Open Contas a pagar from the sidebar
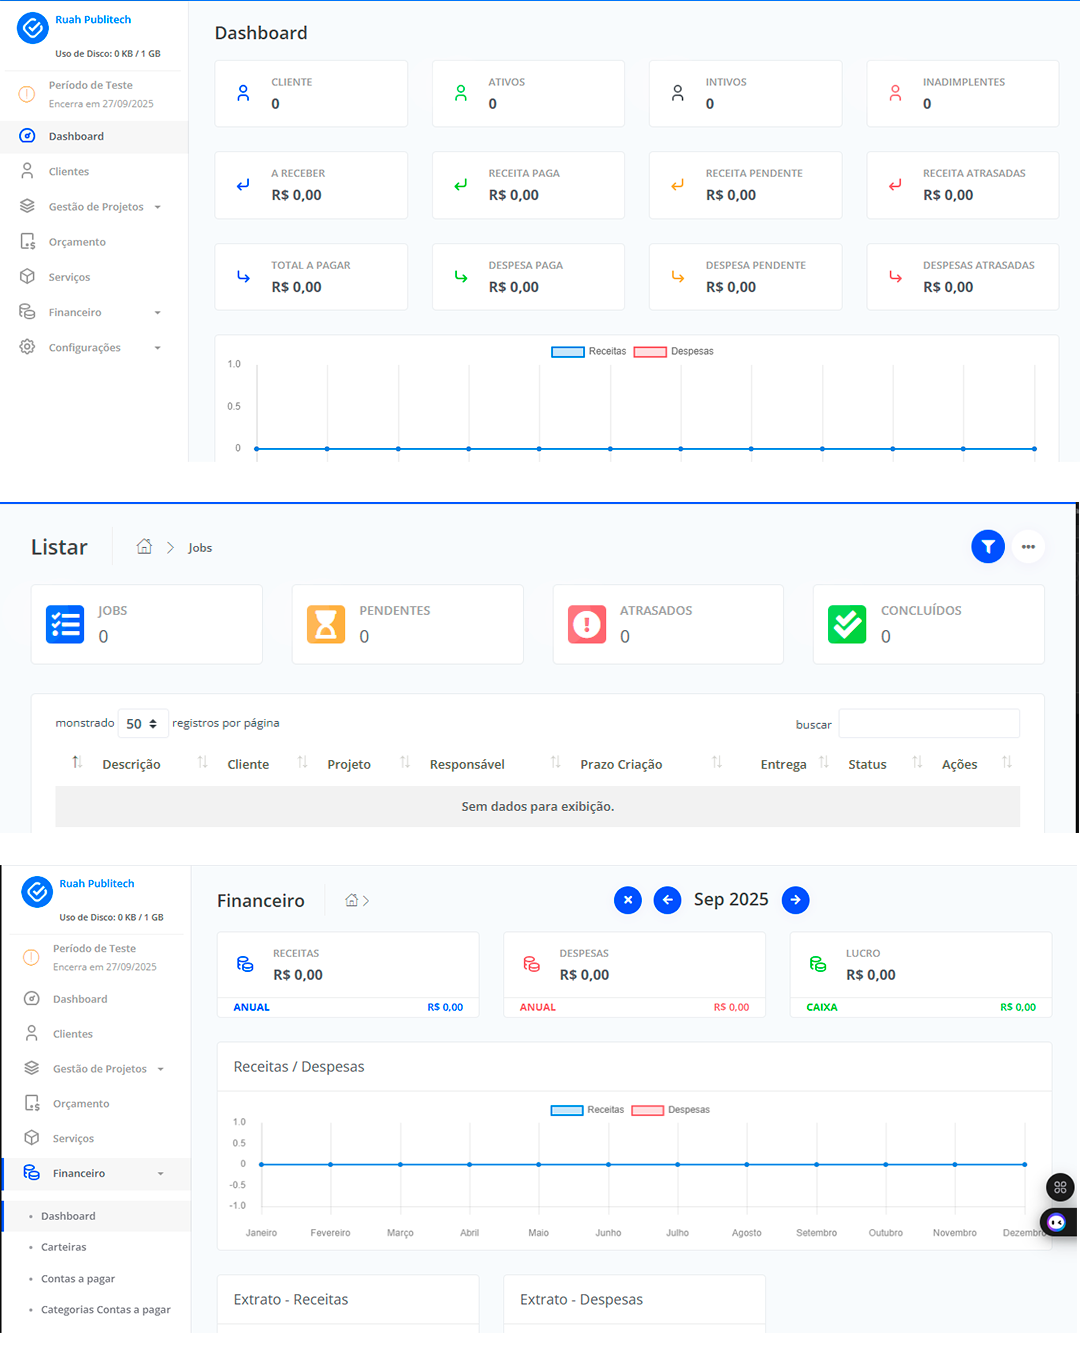 pos(77,1278)
